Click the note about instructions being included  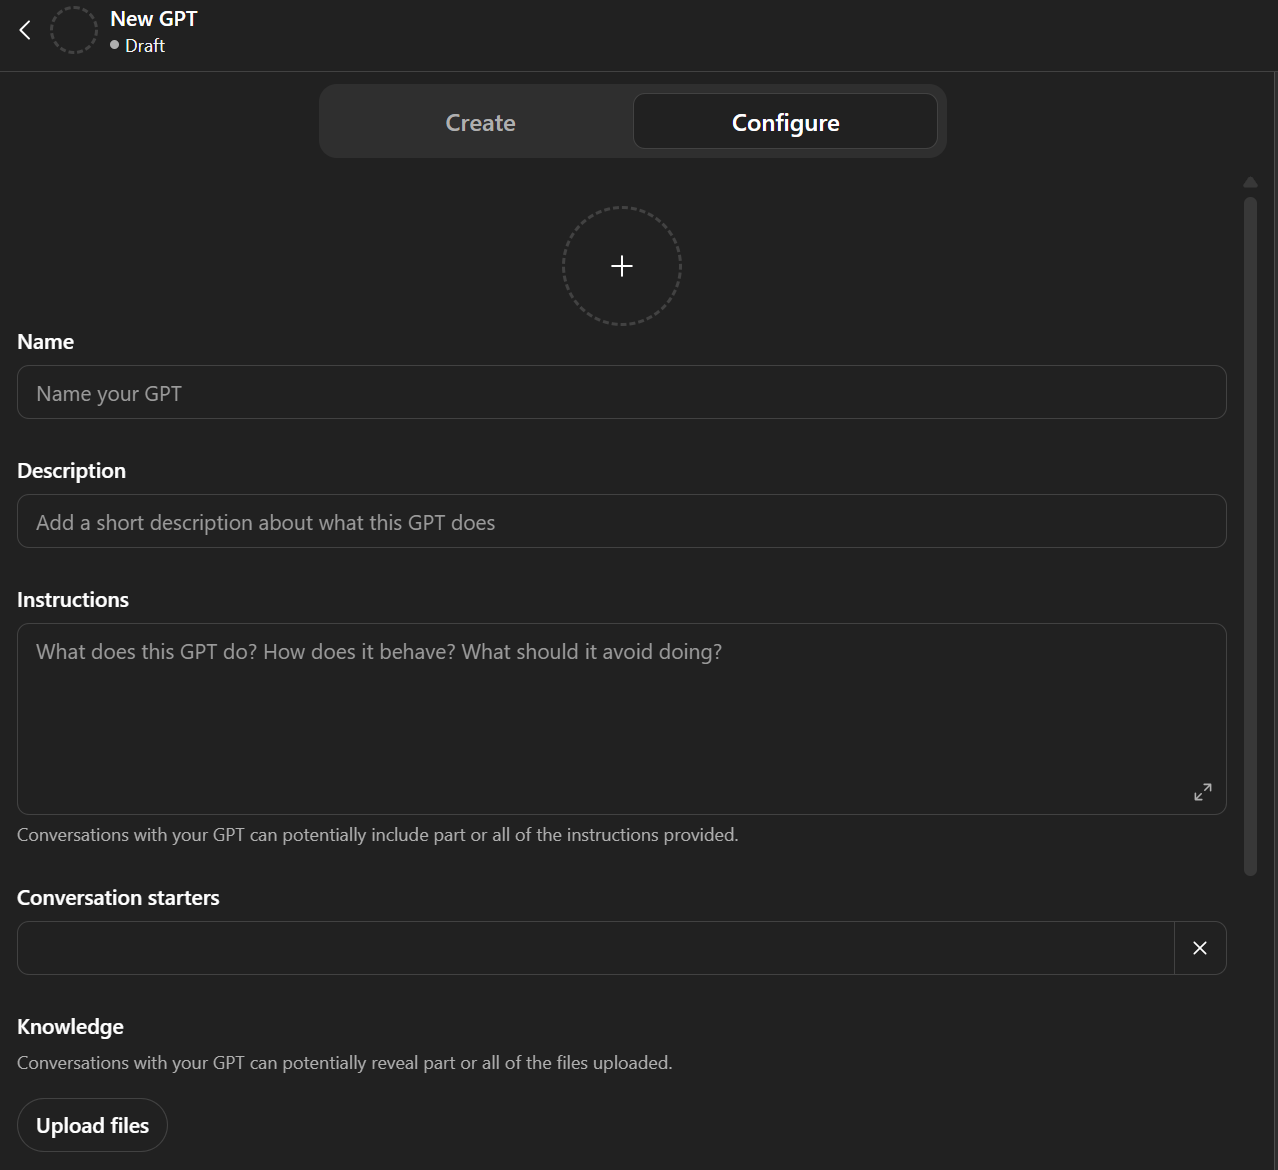[378, 835]
